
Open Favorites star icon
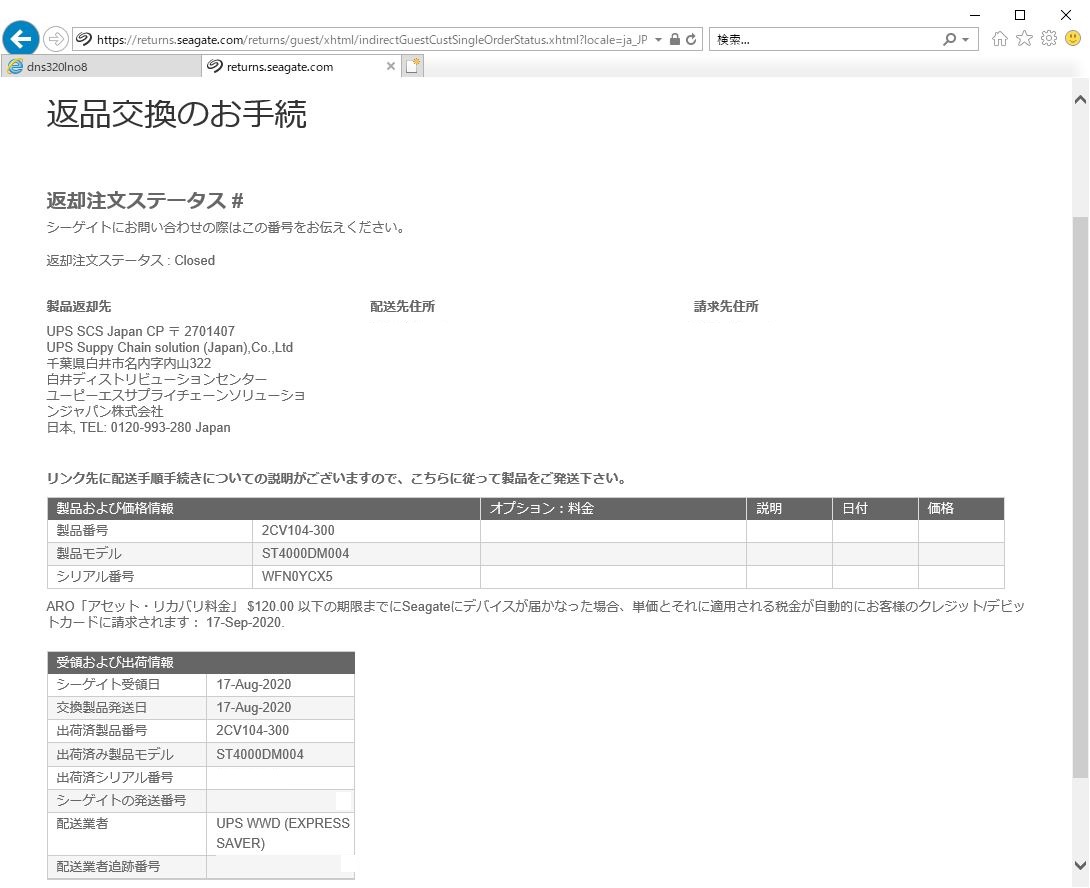(x=1024, y=38)
